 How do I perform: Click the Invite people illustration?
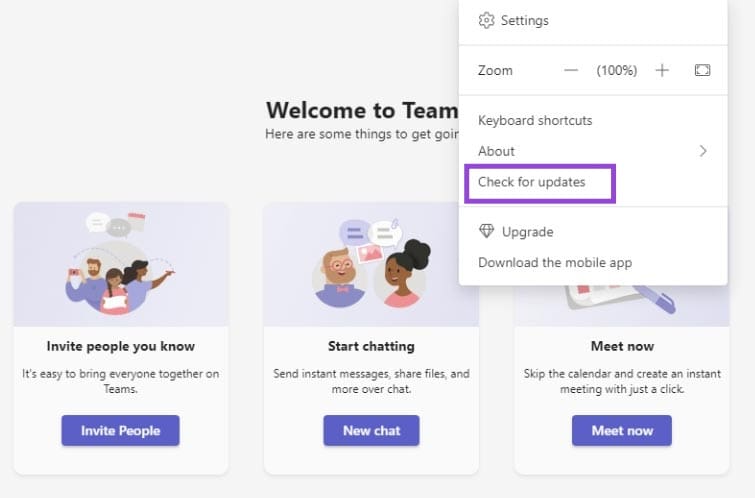pyautogui.click(x=121, y=263)
